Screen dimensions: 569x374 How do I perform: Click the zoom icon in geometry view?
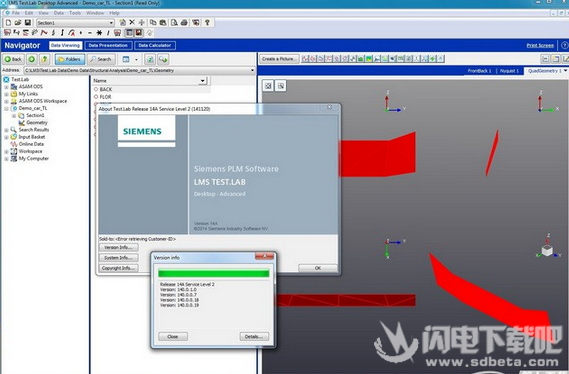click(x=281, y=86)
